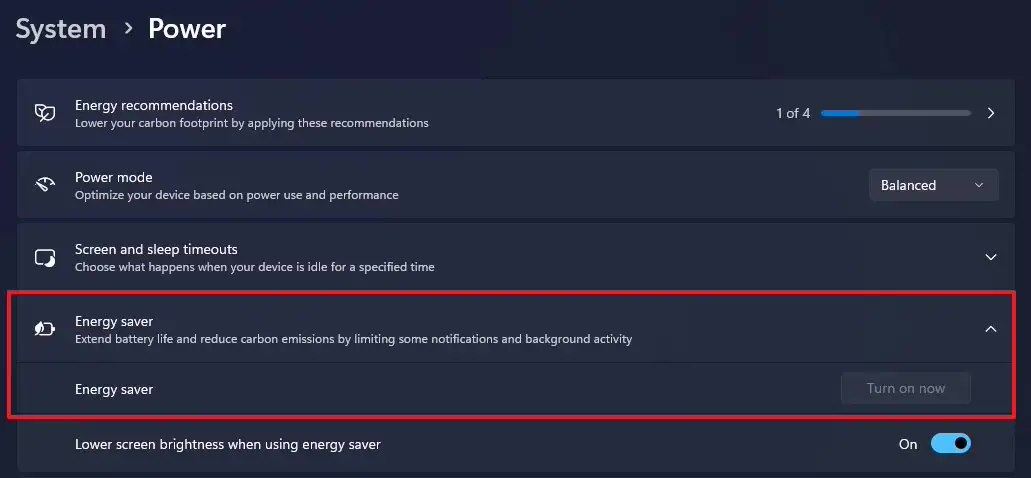1031x478 pixels.
Task: Open Energy recommendations with right arrow
Action: click(x=991, y=113)
